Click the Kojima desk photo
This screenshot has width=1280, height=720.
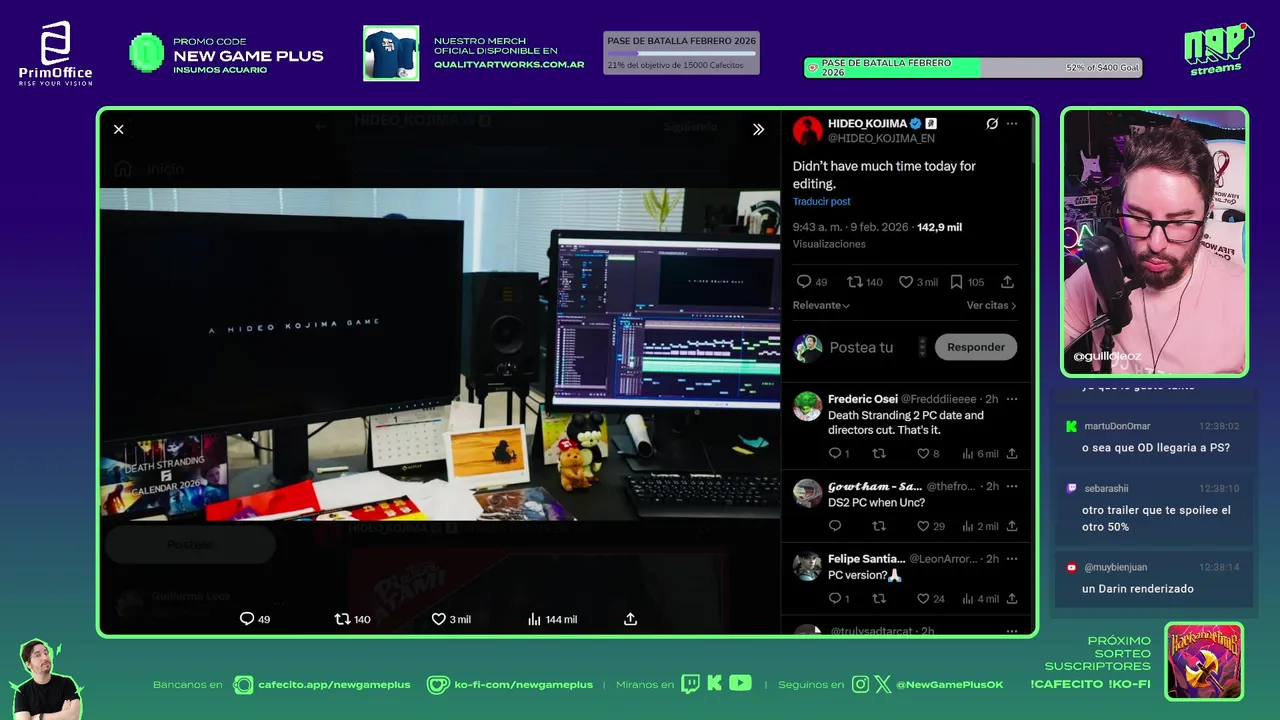coord(440,354)
